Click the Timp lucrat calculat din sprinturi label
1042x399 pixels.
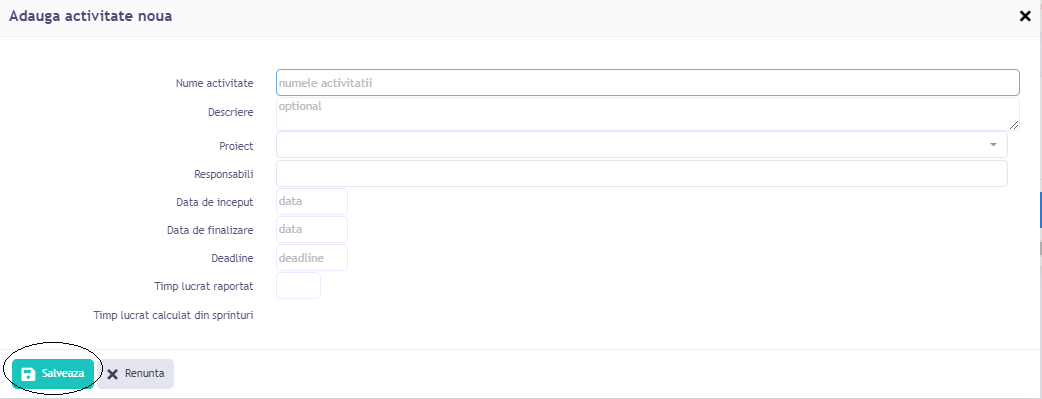173,315
